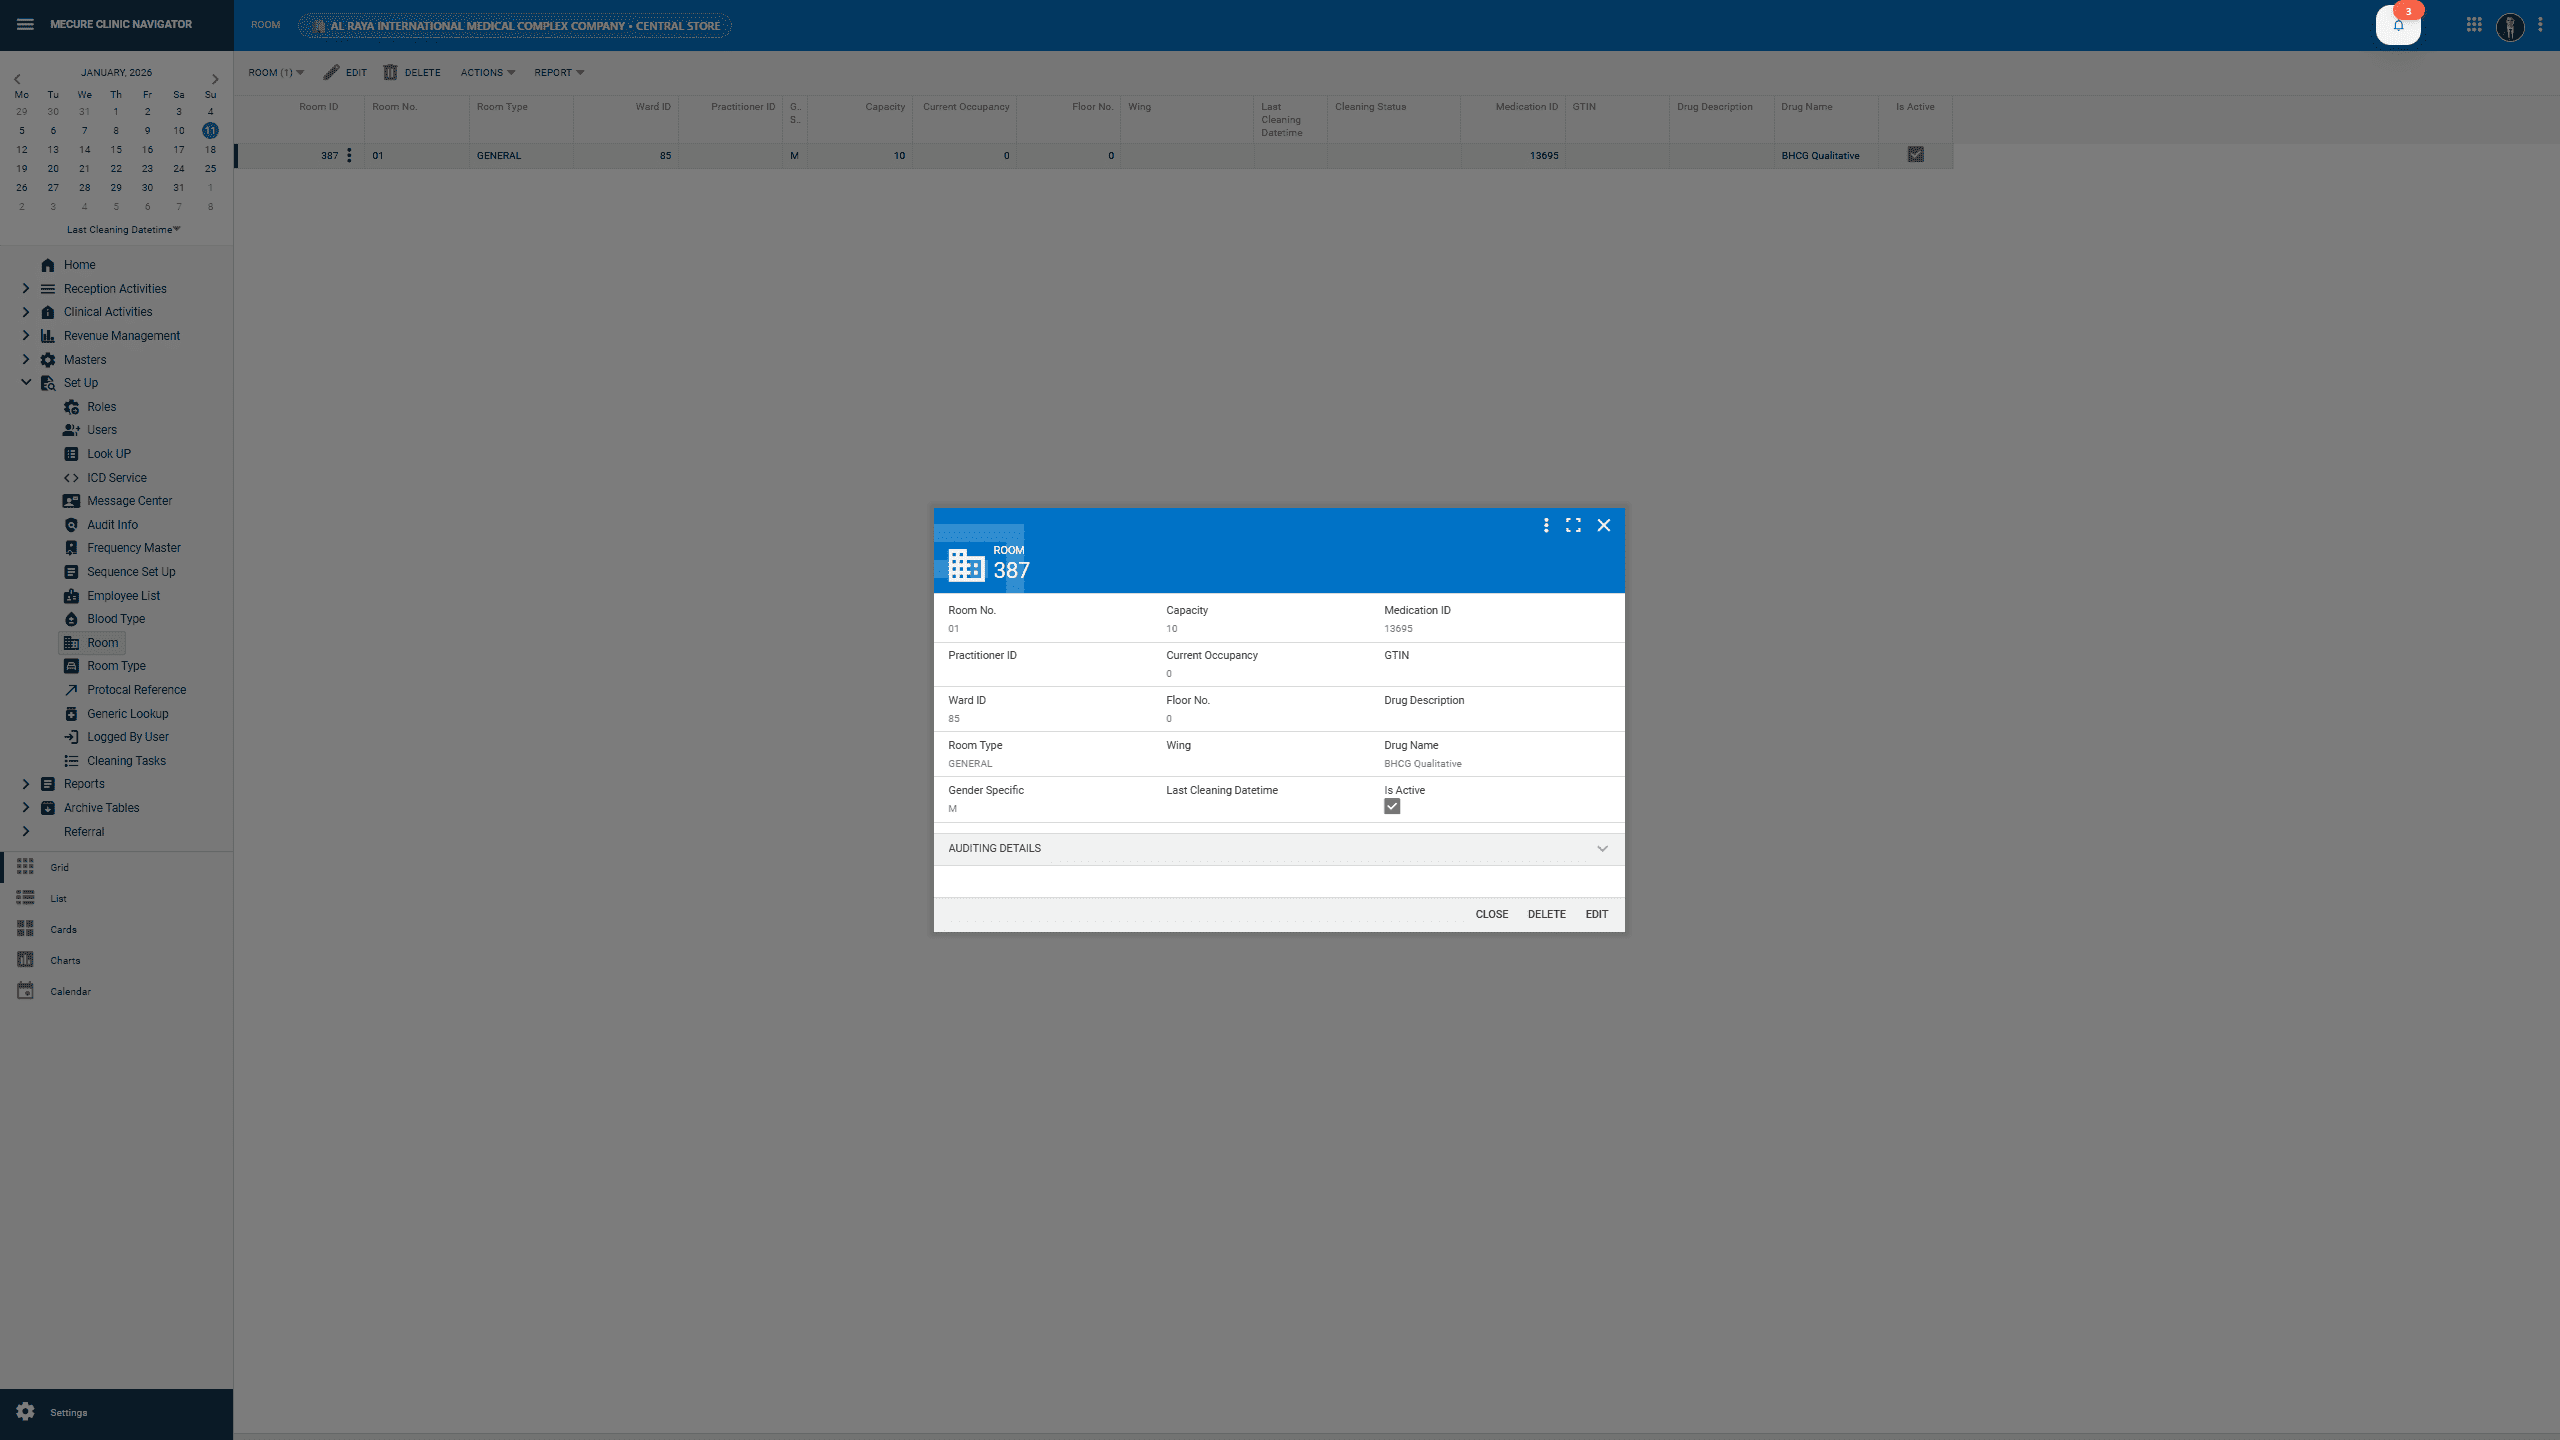This screenshot has width=2560, height=1440.
Task: Collapse the Set Up section
Action: [25, 383]
